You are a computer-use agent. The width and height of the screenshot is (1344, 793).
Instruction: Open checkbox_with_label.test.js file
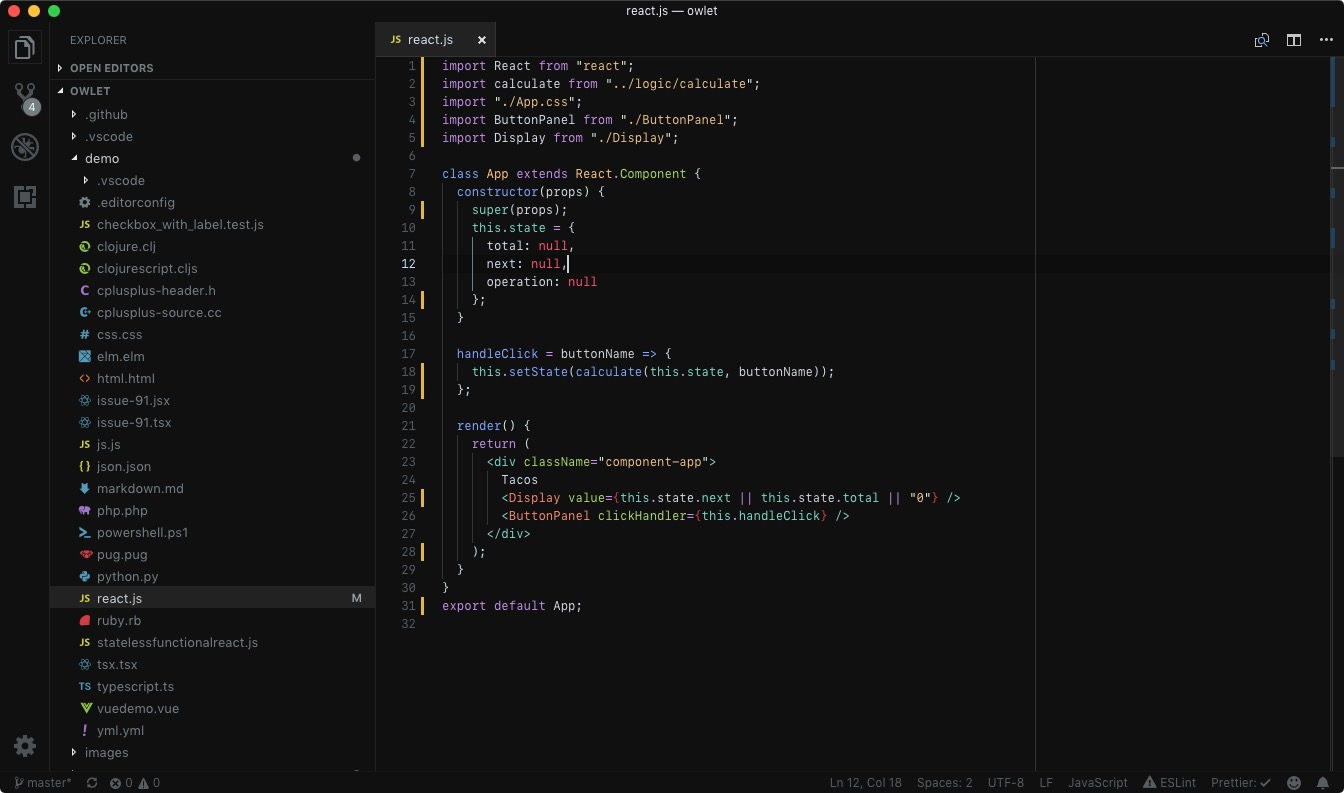[x=212, y=224]
